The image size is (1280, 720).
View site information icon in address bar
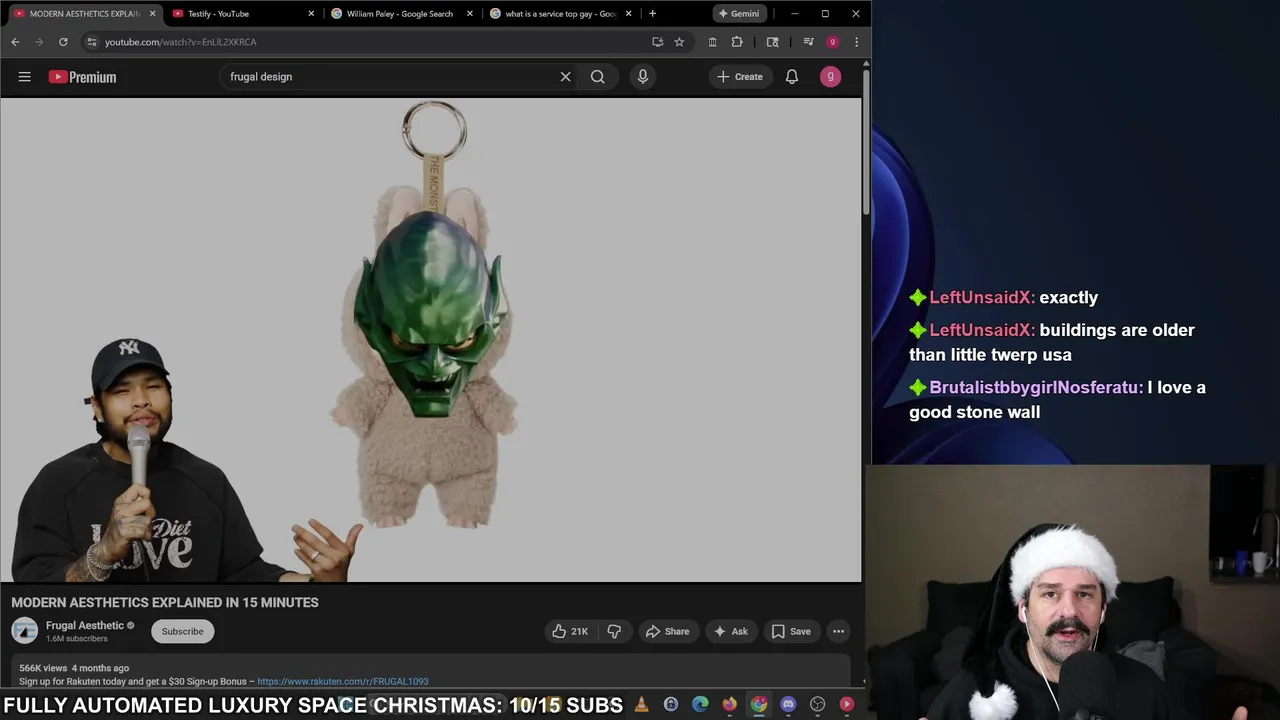pos(91,42)
